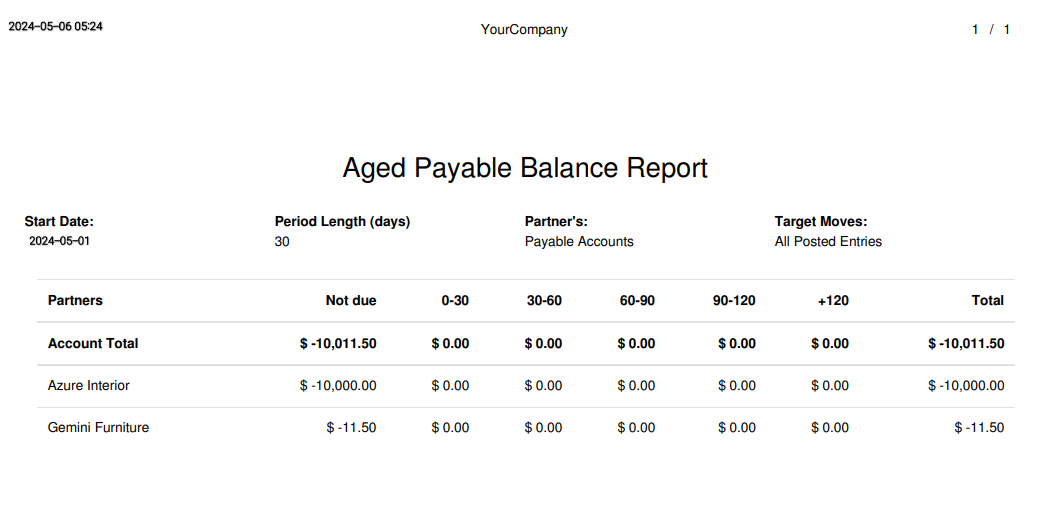This screenshot has width=1050, height=506.
Task: Click the All Posted Entries text
Action: 828,242
